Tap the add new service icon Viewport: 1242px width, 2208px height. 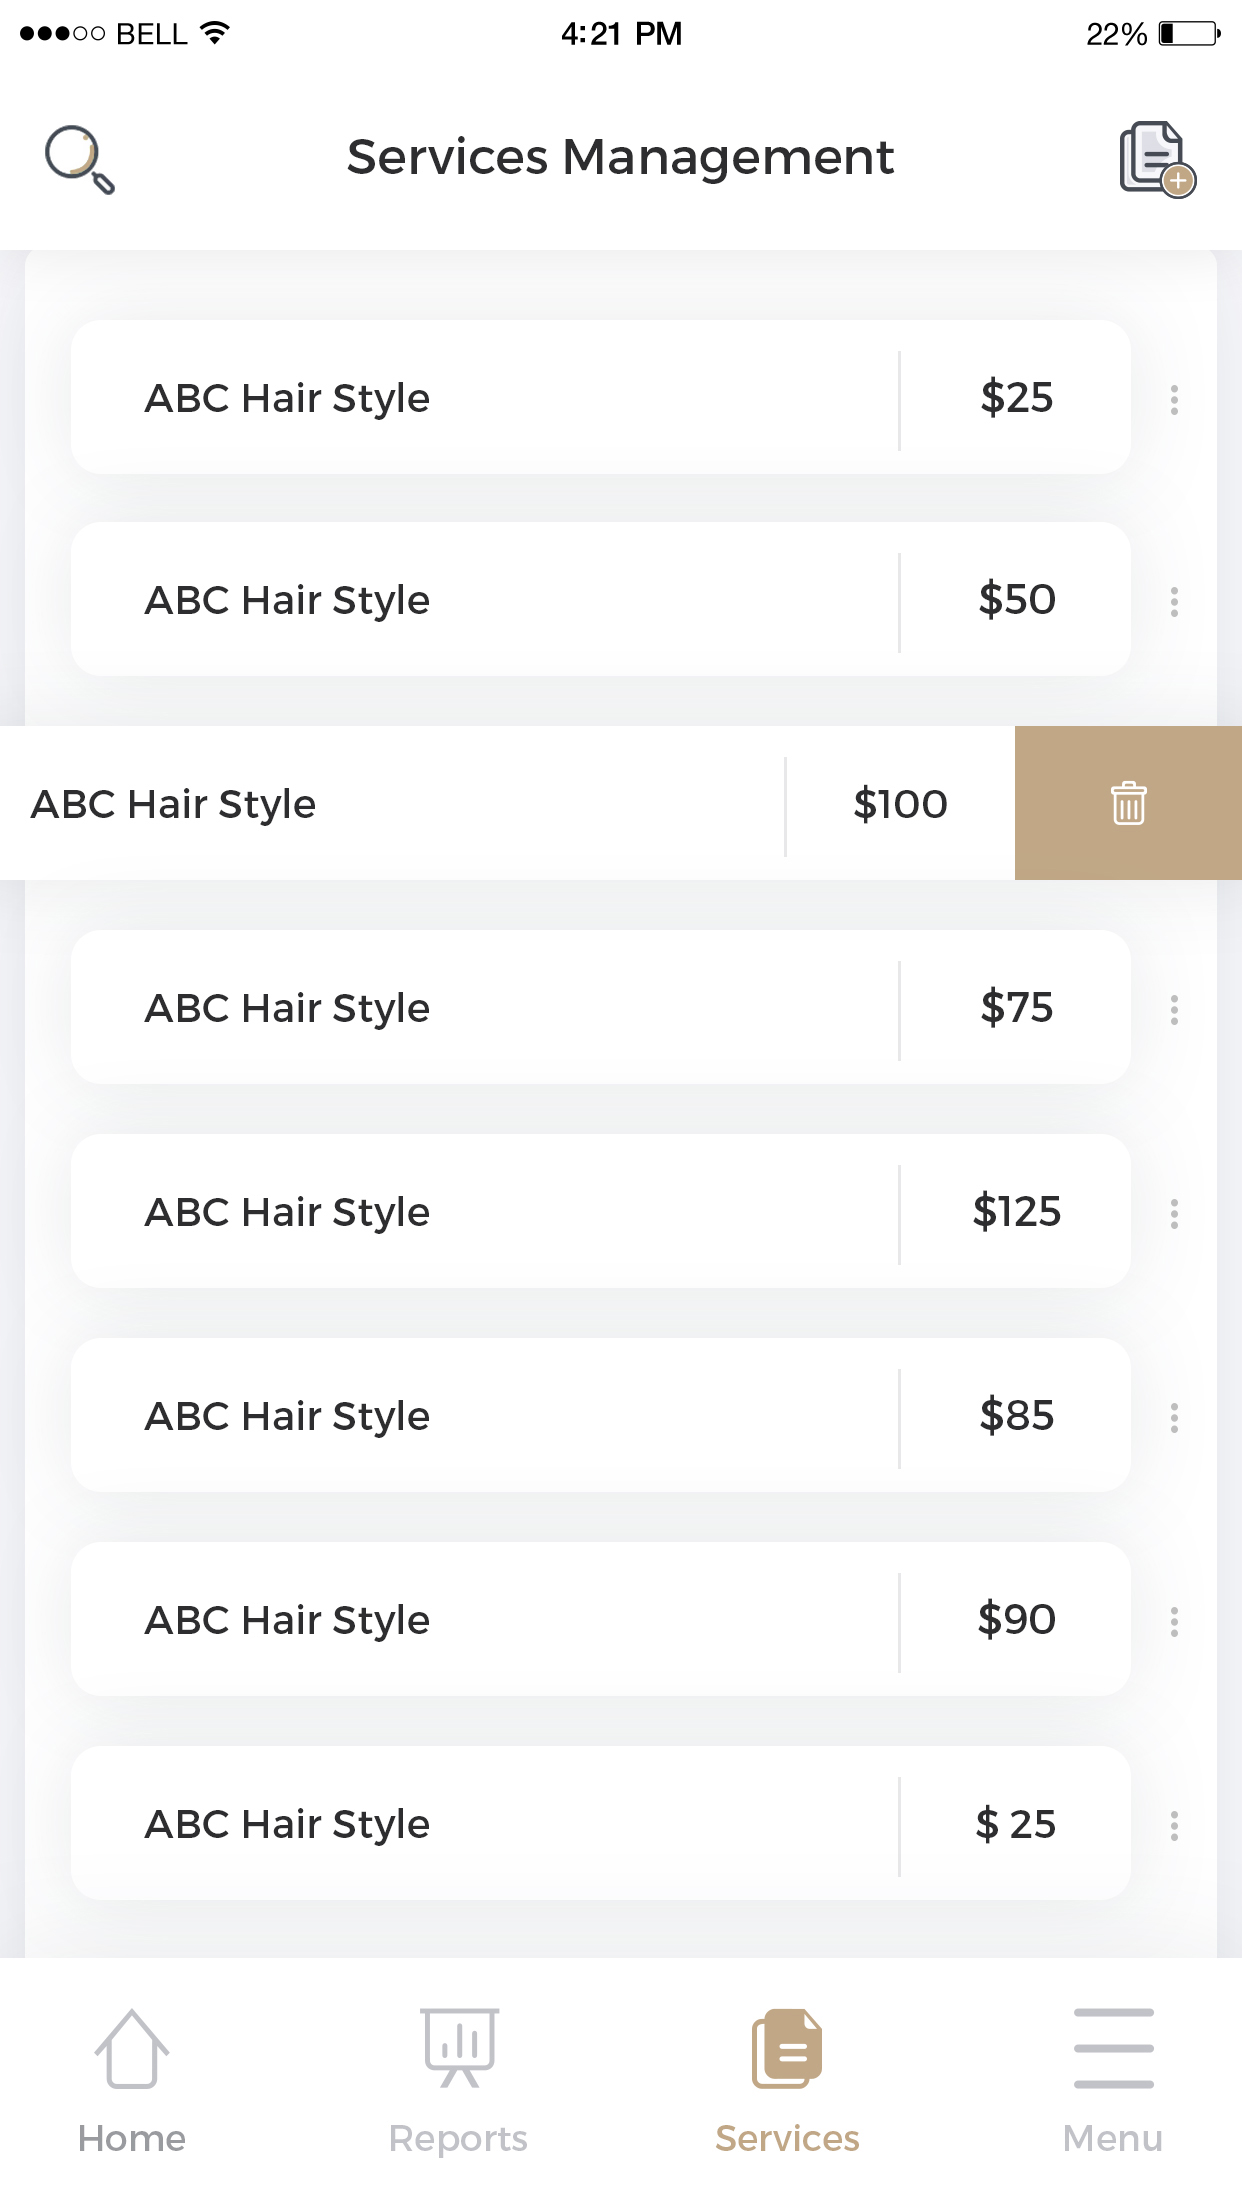point(1157,159)
